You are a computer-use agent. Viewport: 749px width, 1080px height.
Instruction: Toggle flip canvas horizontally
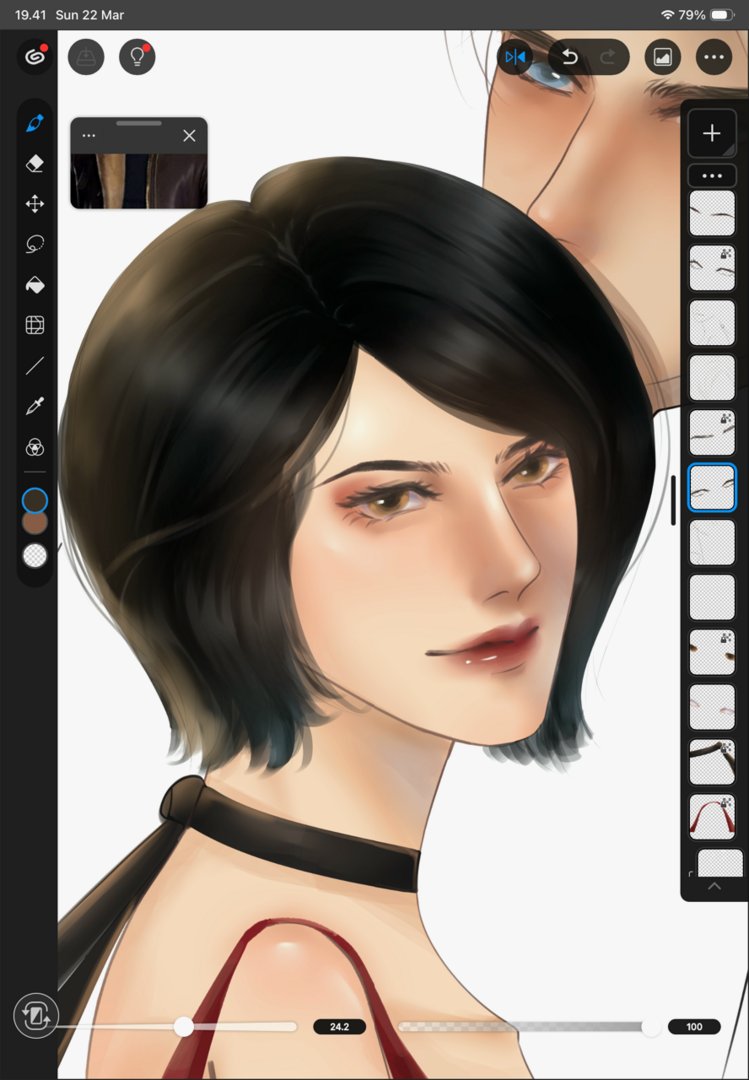pos(515,56)
